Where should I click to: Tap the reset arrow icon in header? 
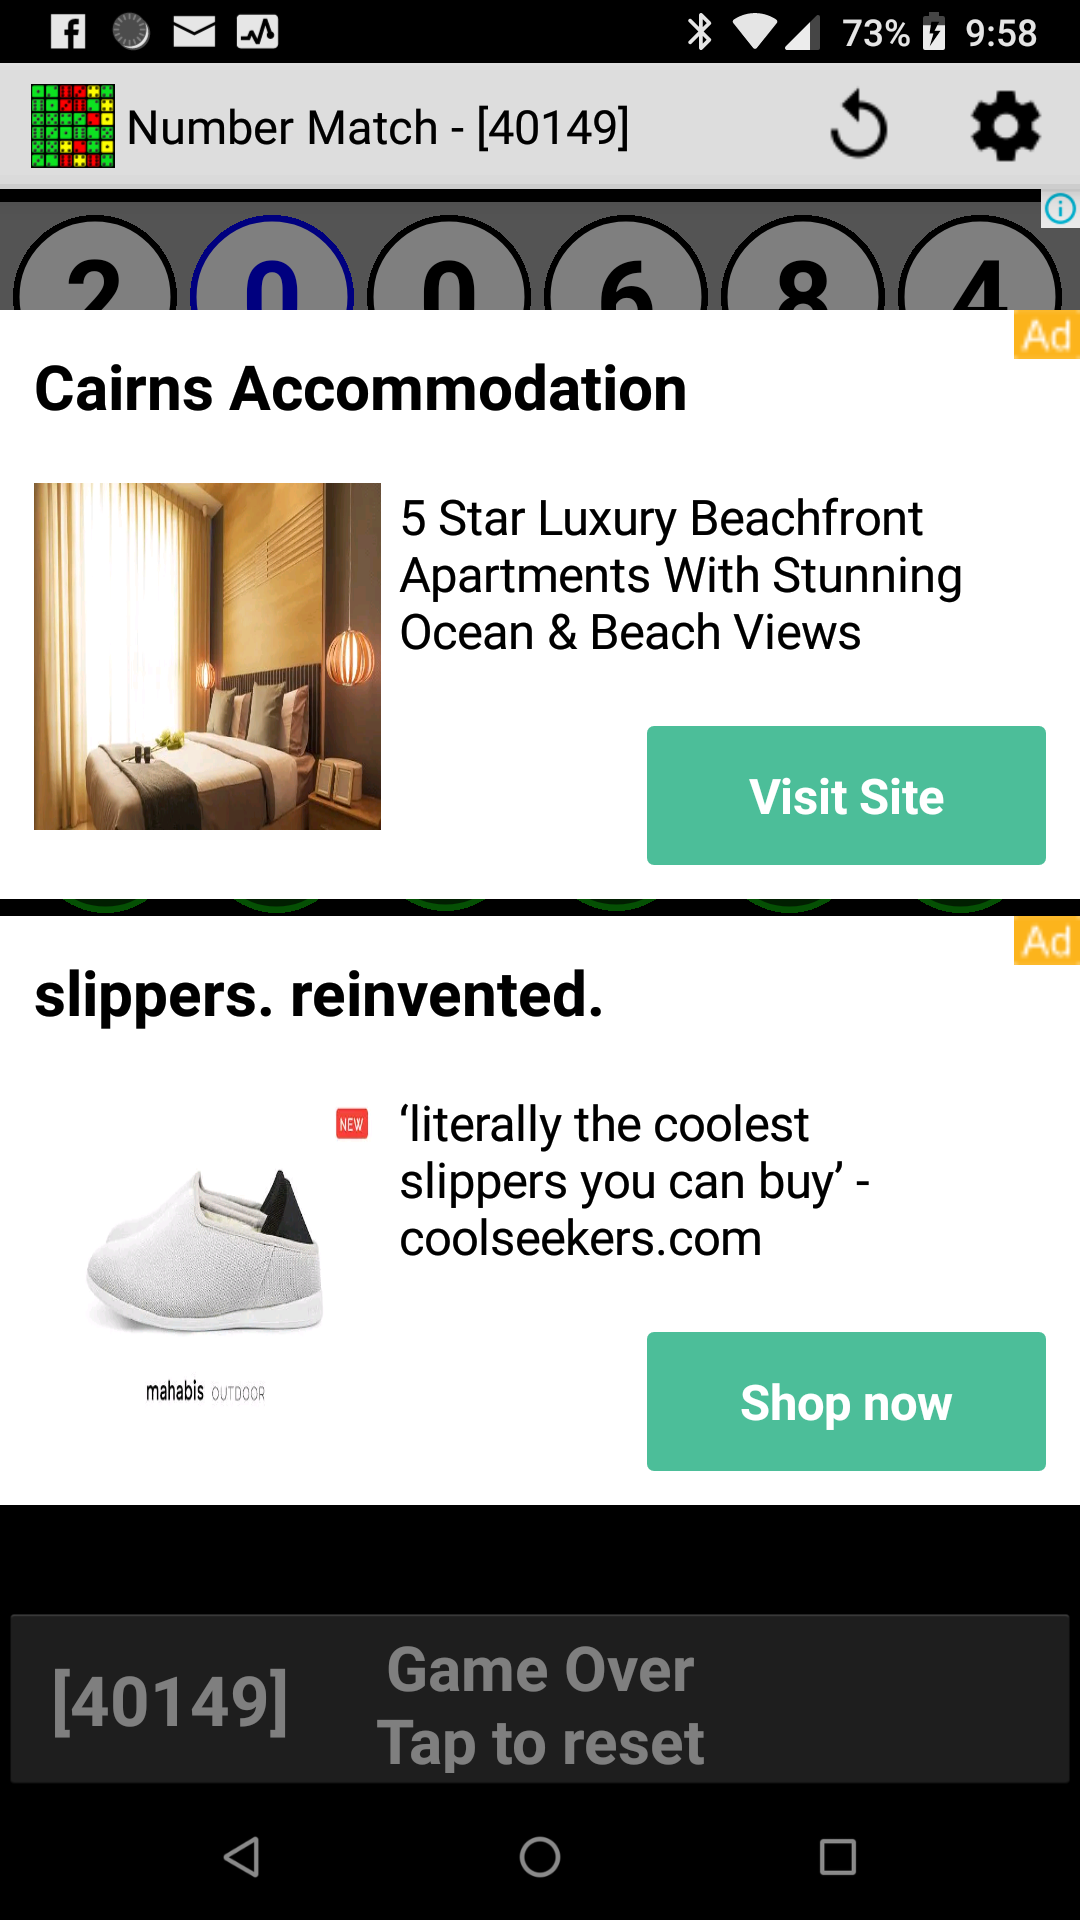858,126
